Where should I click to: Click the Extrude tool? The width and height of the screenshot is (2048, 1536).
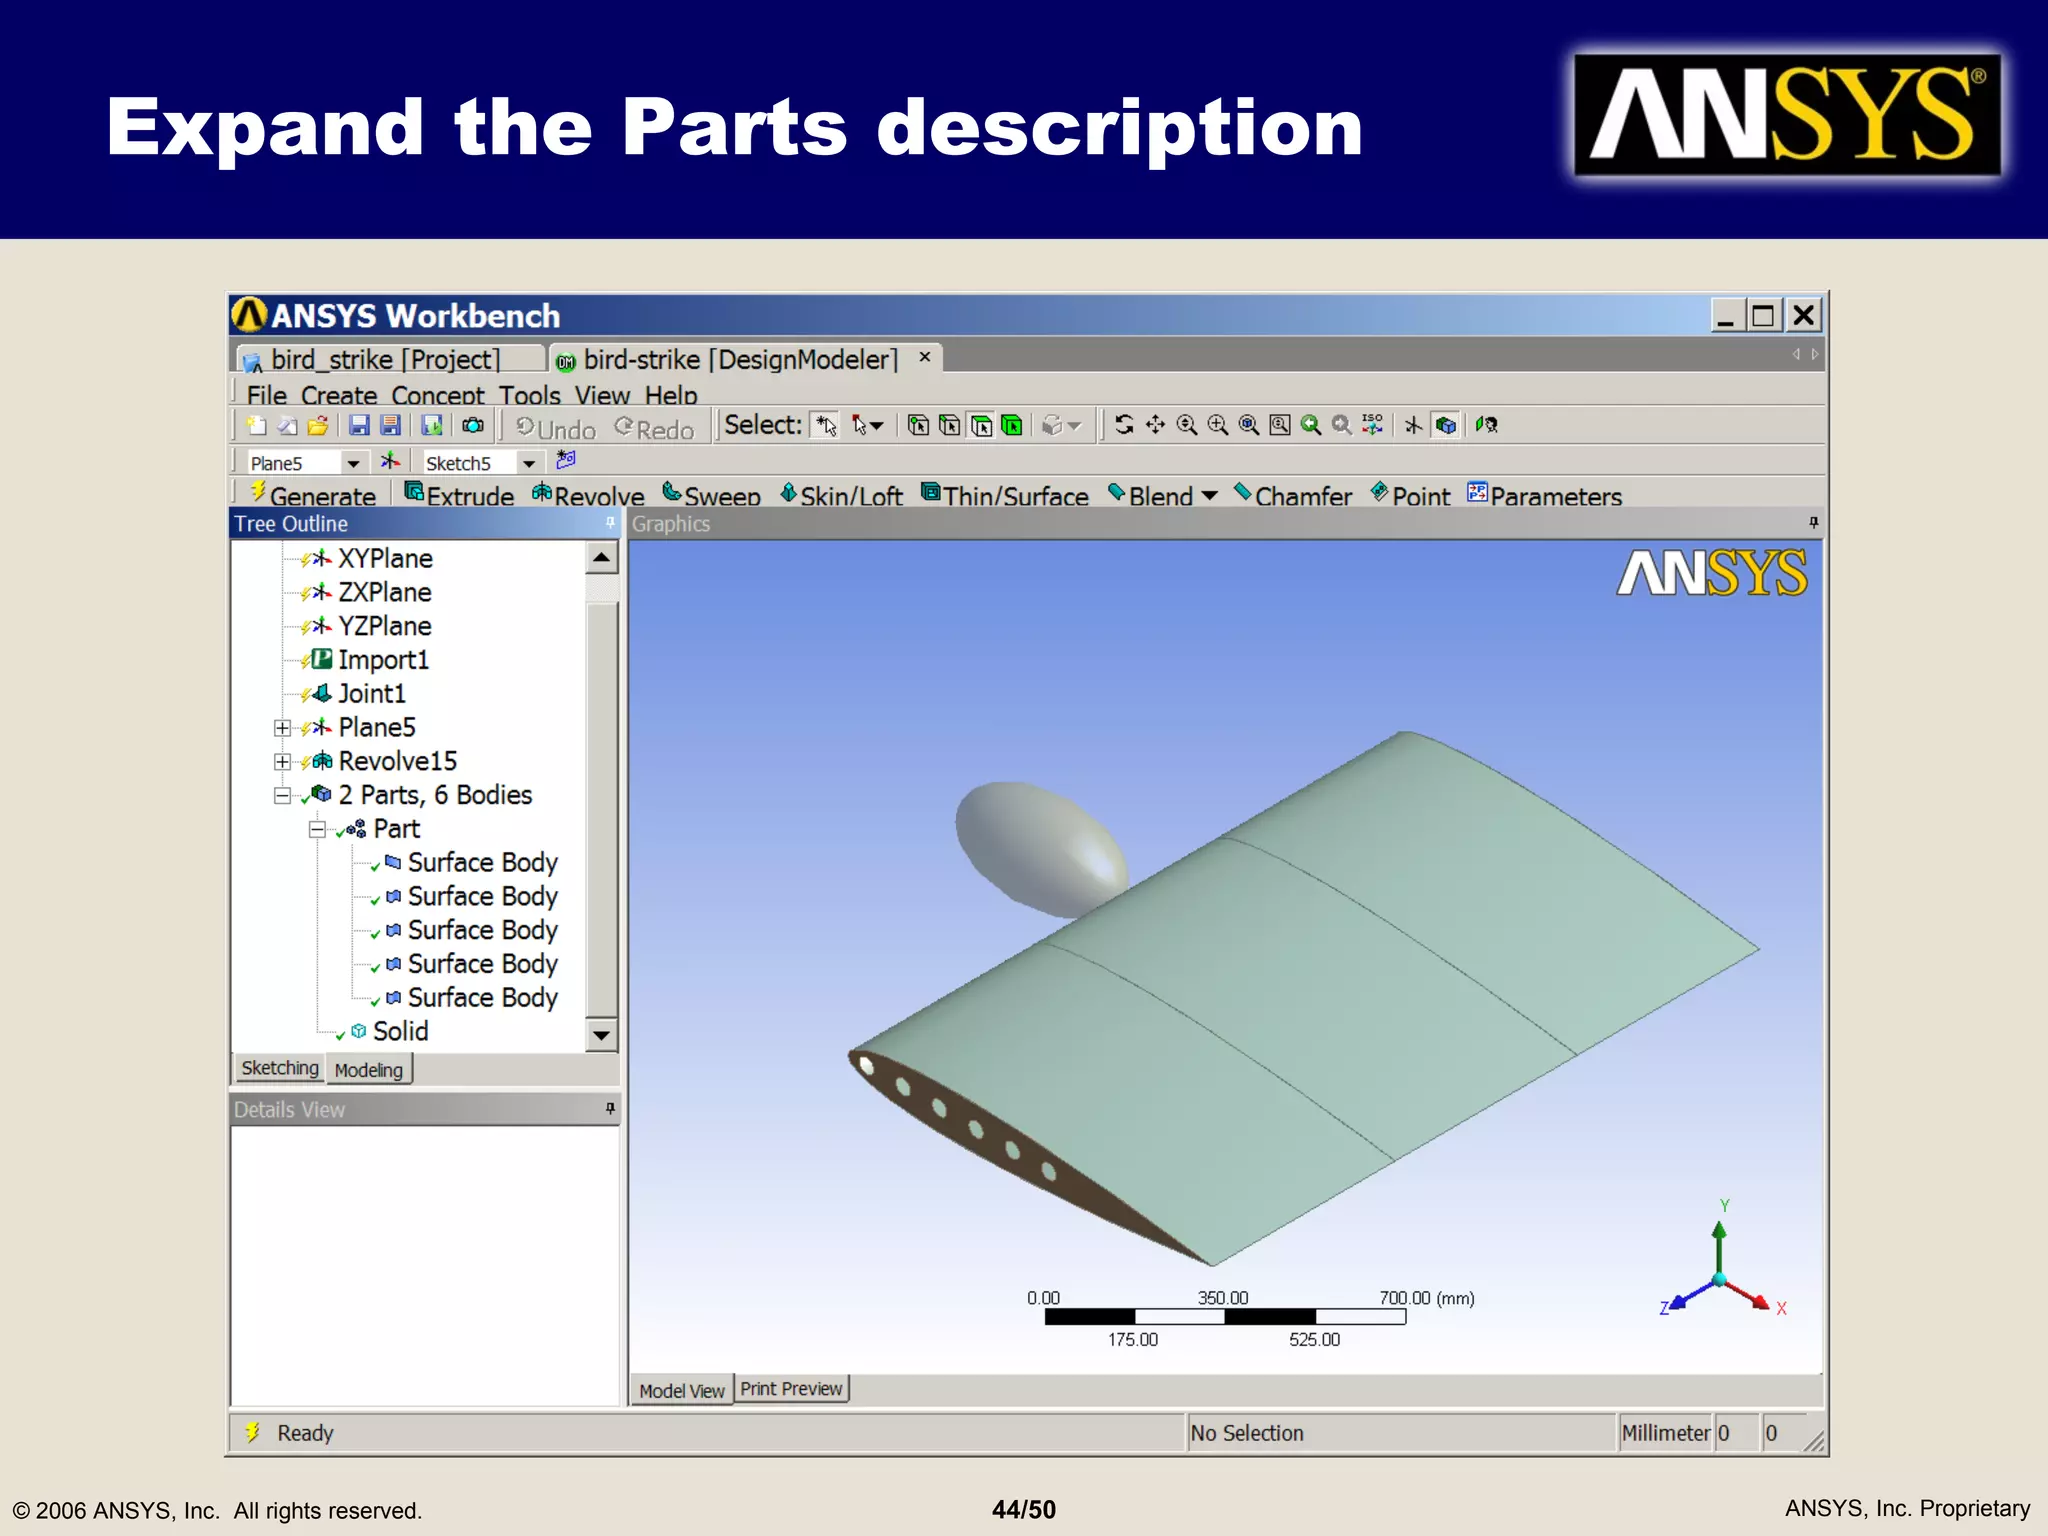coord(458,494)
